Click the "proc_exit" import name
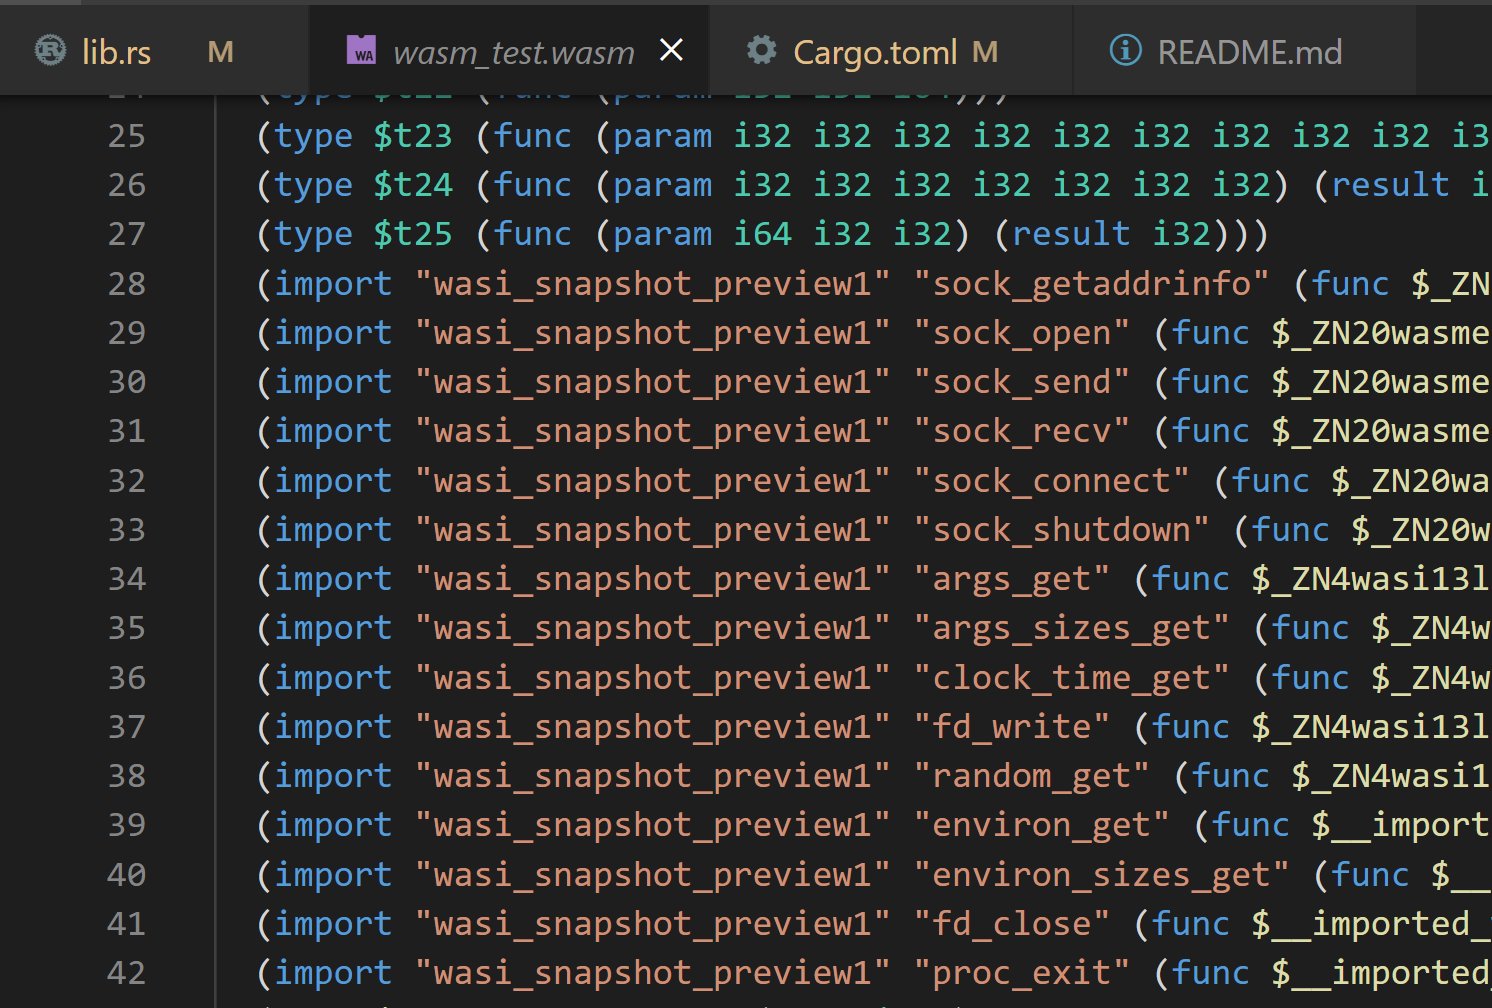1492x1008 pixels. (x=1022, y=973)
